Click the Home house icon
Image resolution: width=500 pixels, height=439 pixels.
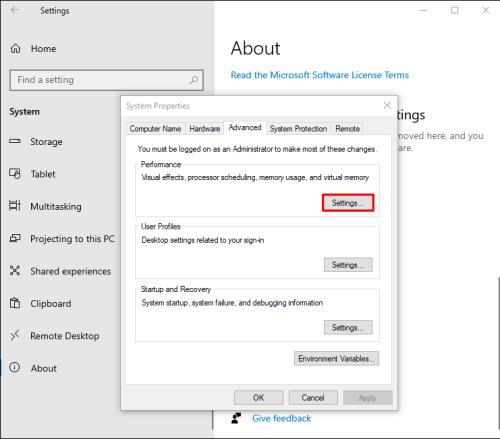click(15, 49)
